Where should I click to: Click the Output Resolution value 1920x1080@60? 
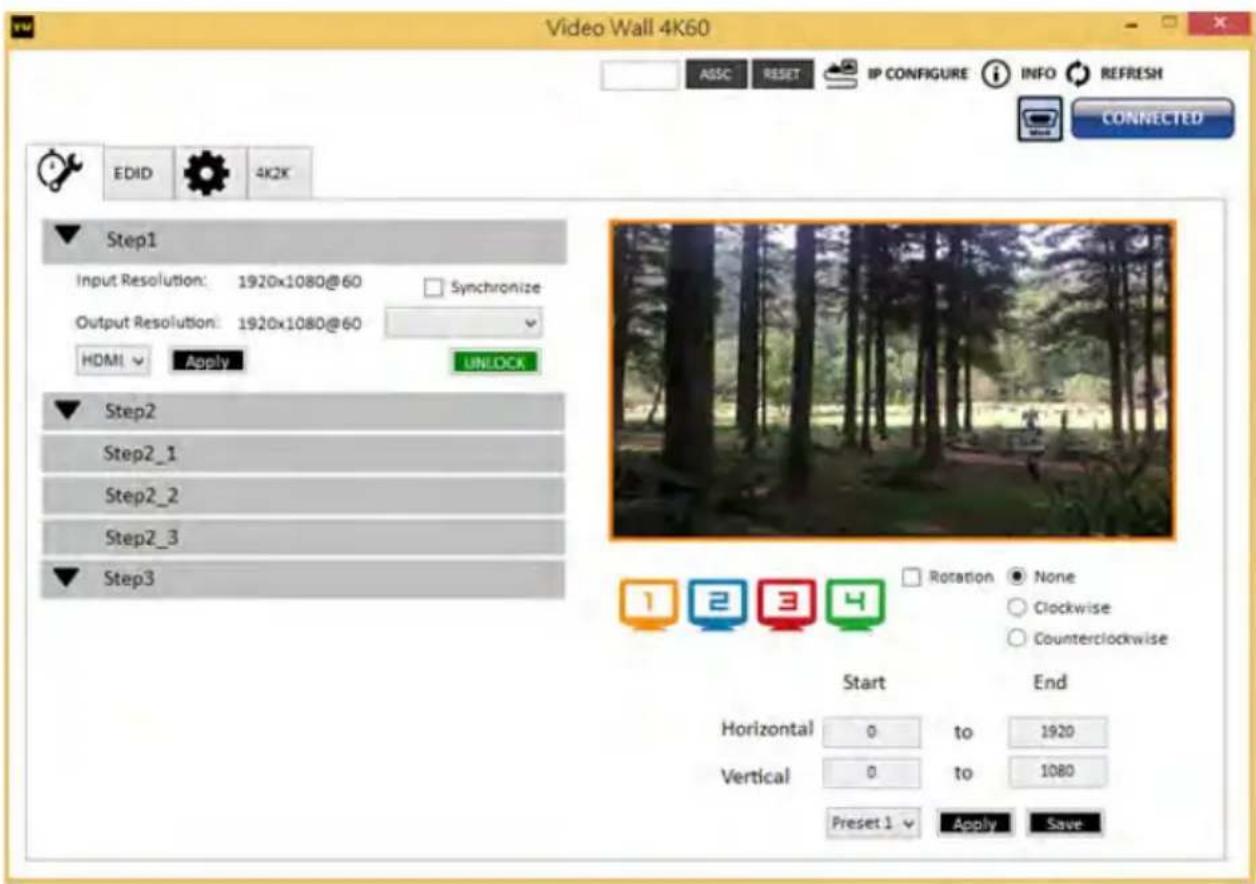click(x=299, y=323)
